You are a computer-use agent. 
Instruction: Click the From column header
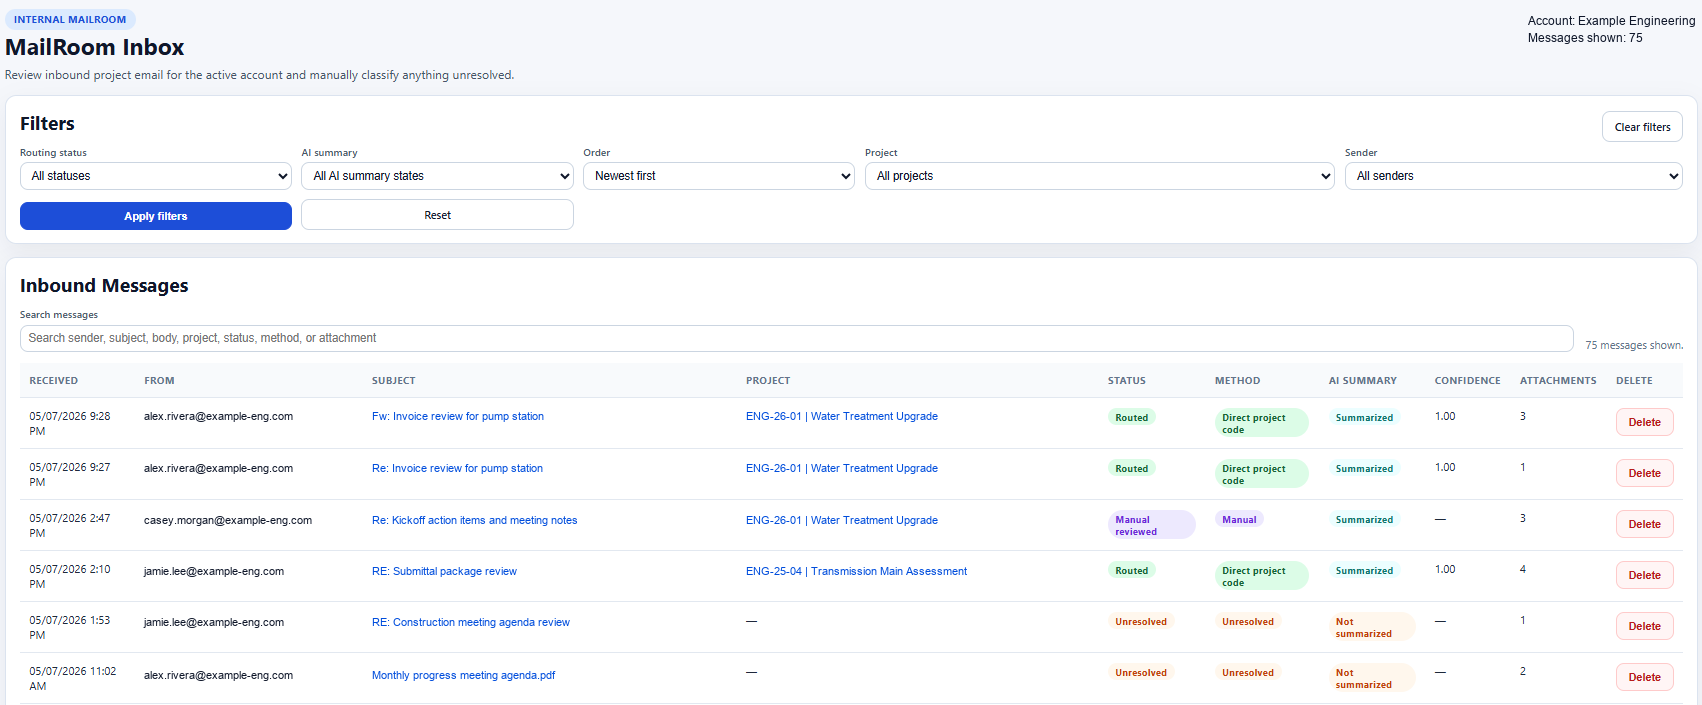(159, 381)
